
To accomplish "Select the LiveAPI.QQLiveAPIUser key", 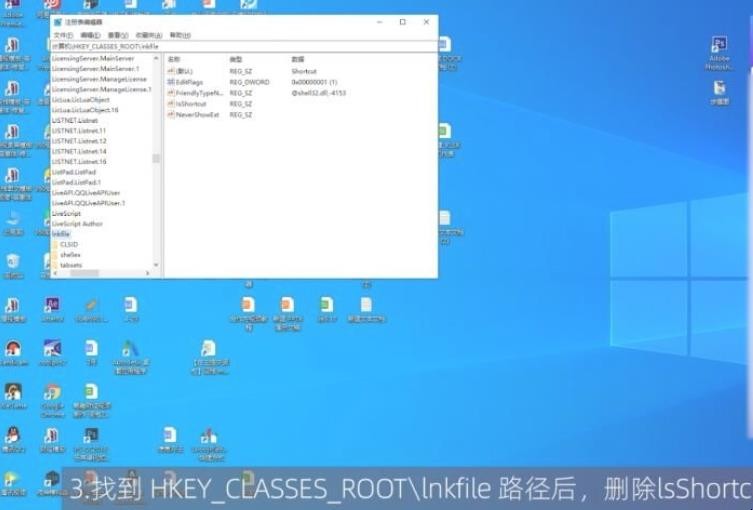I will [x=86, y=193].
